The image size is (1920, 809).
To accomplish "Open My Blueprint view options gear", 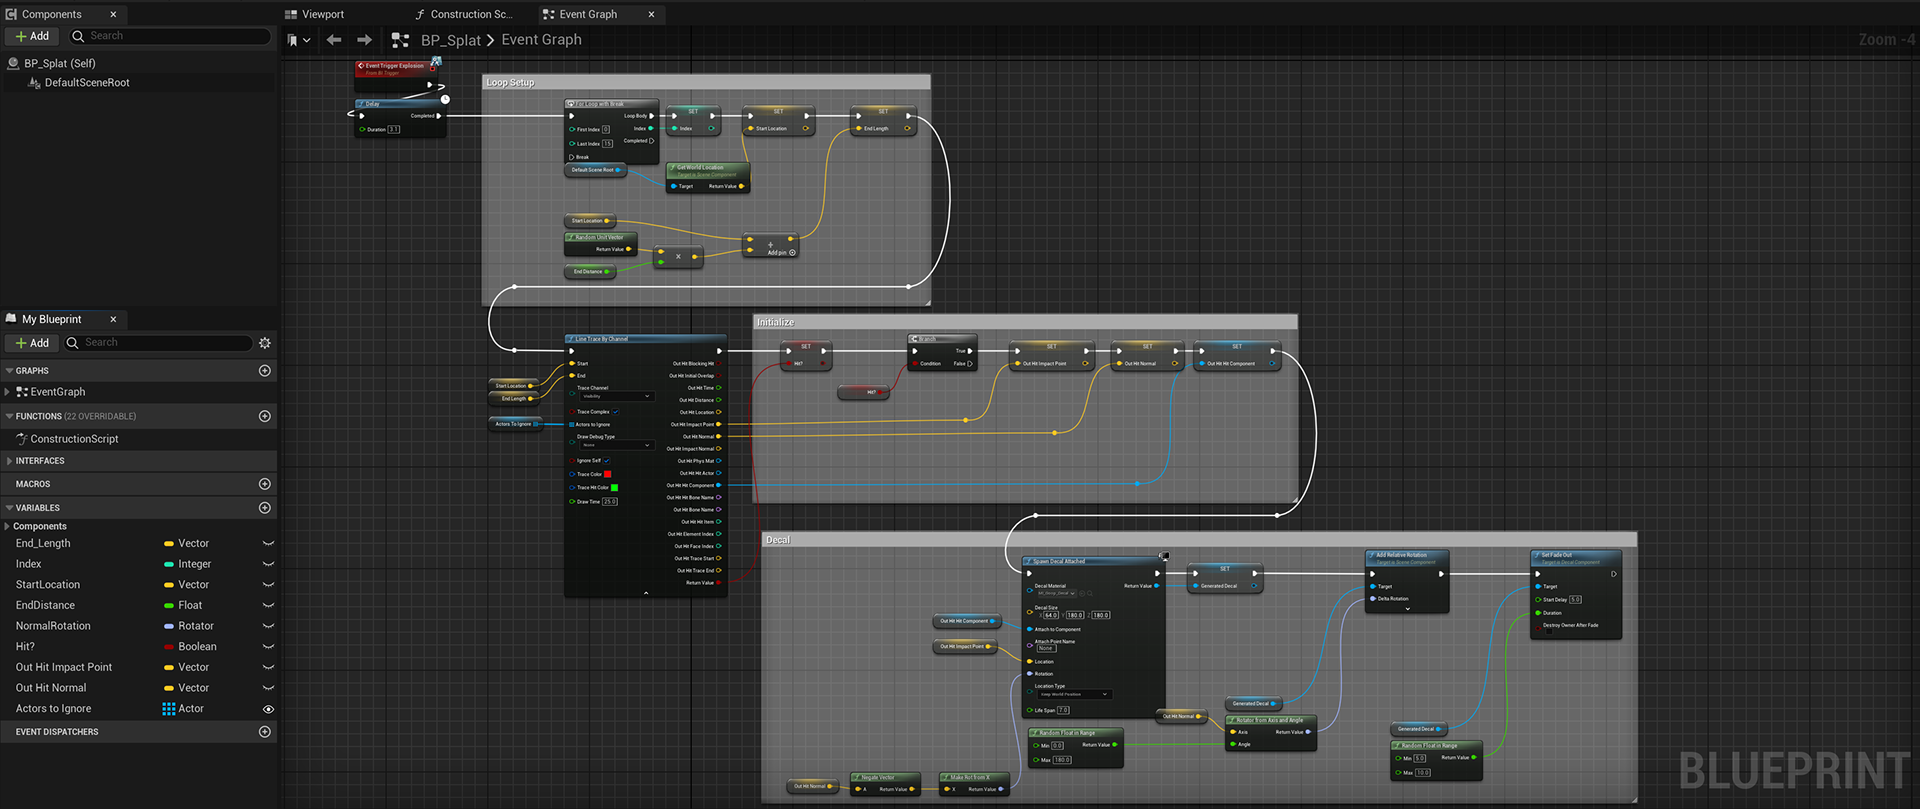I will [265, 343].
